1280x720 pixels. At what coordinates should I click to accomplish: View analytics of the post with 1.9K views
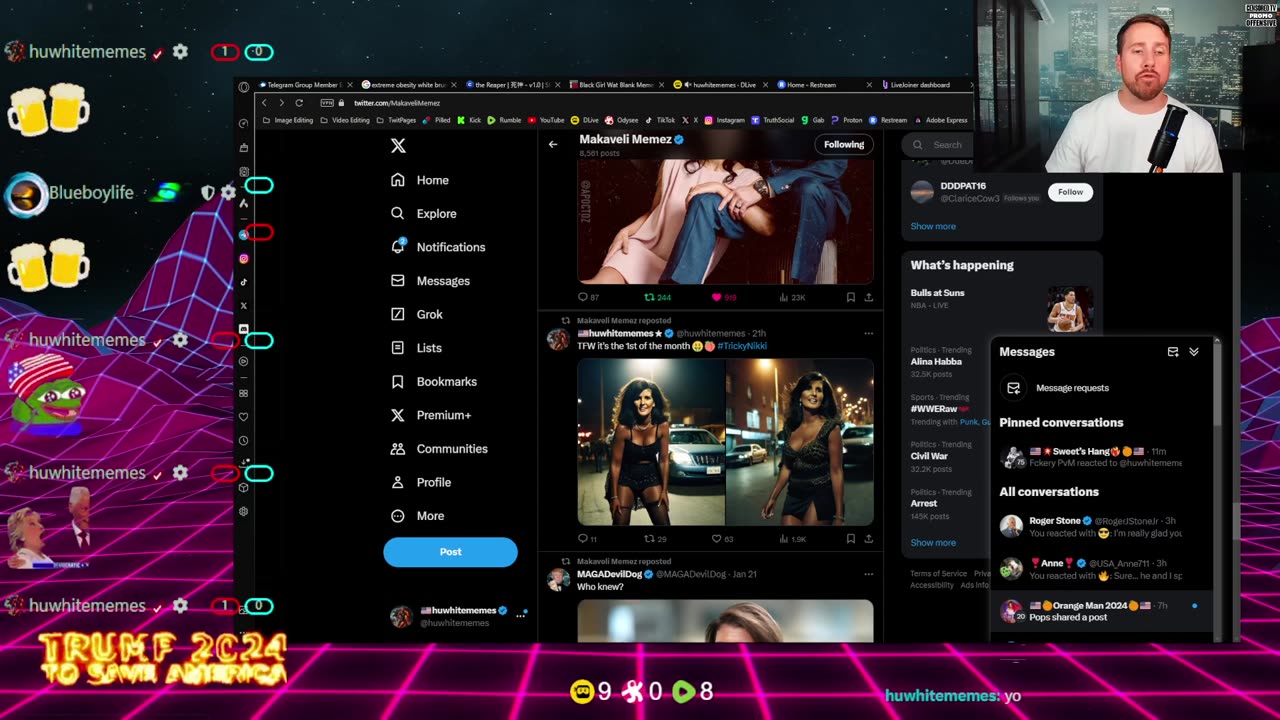tap(792, 539)
